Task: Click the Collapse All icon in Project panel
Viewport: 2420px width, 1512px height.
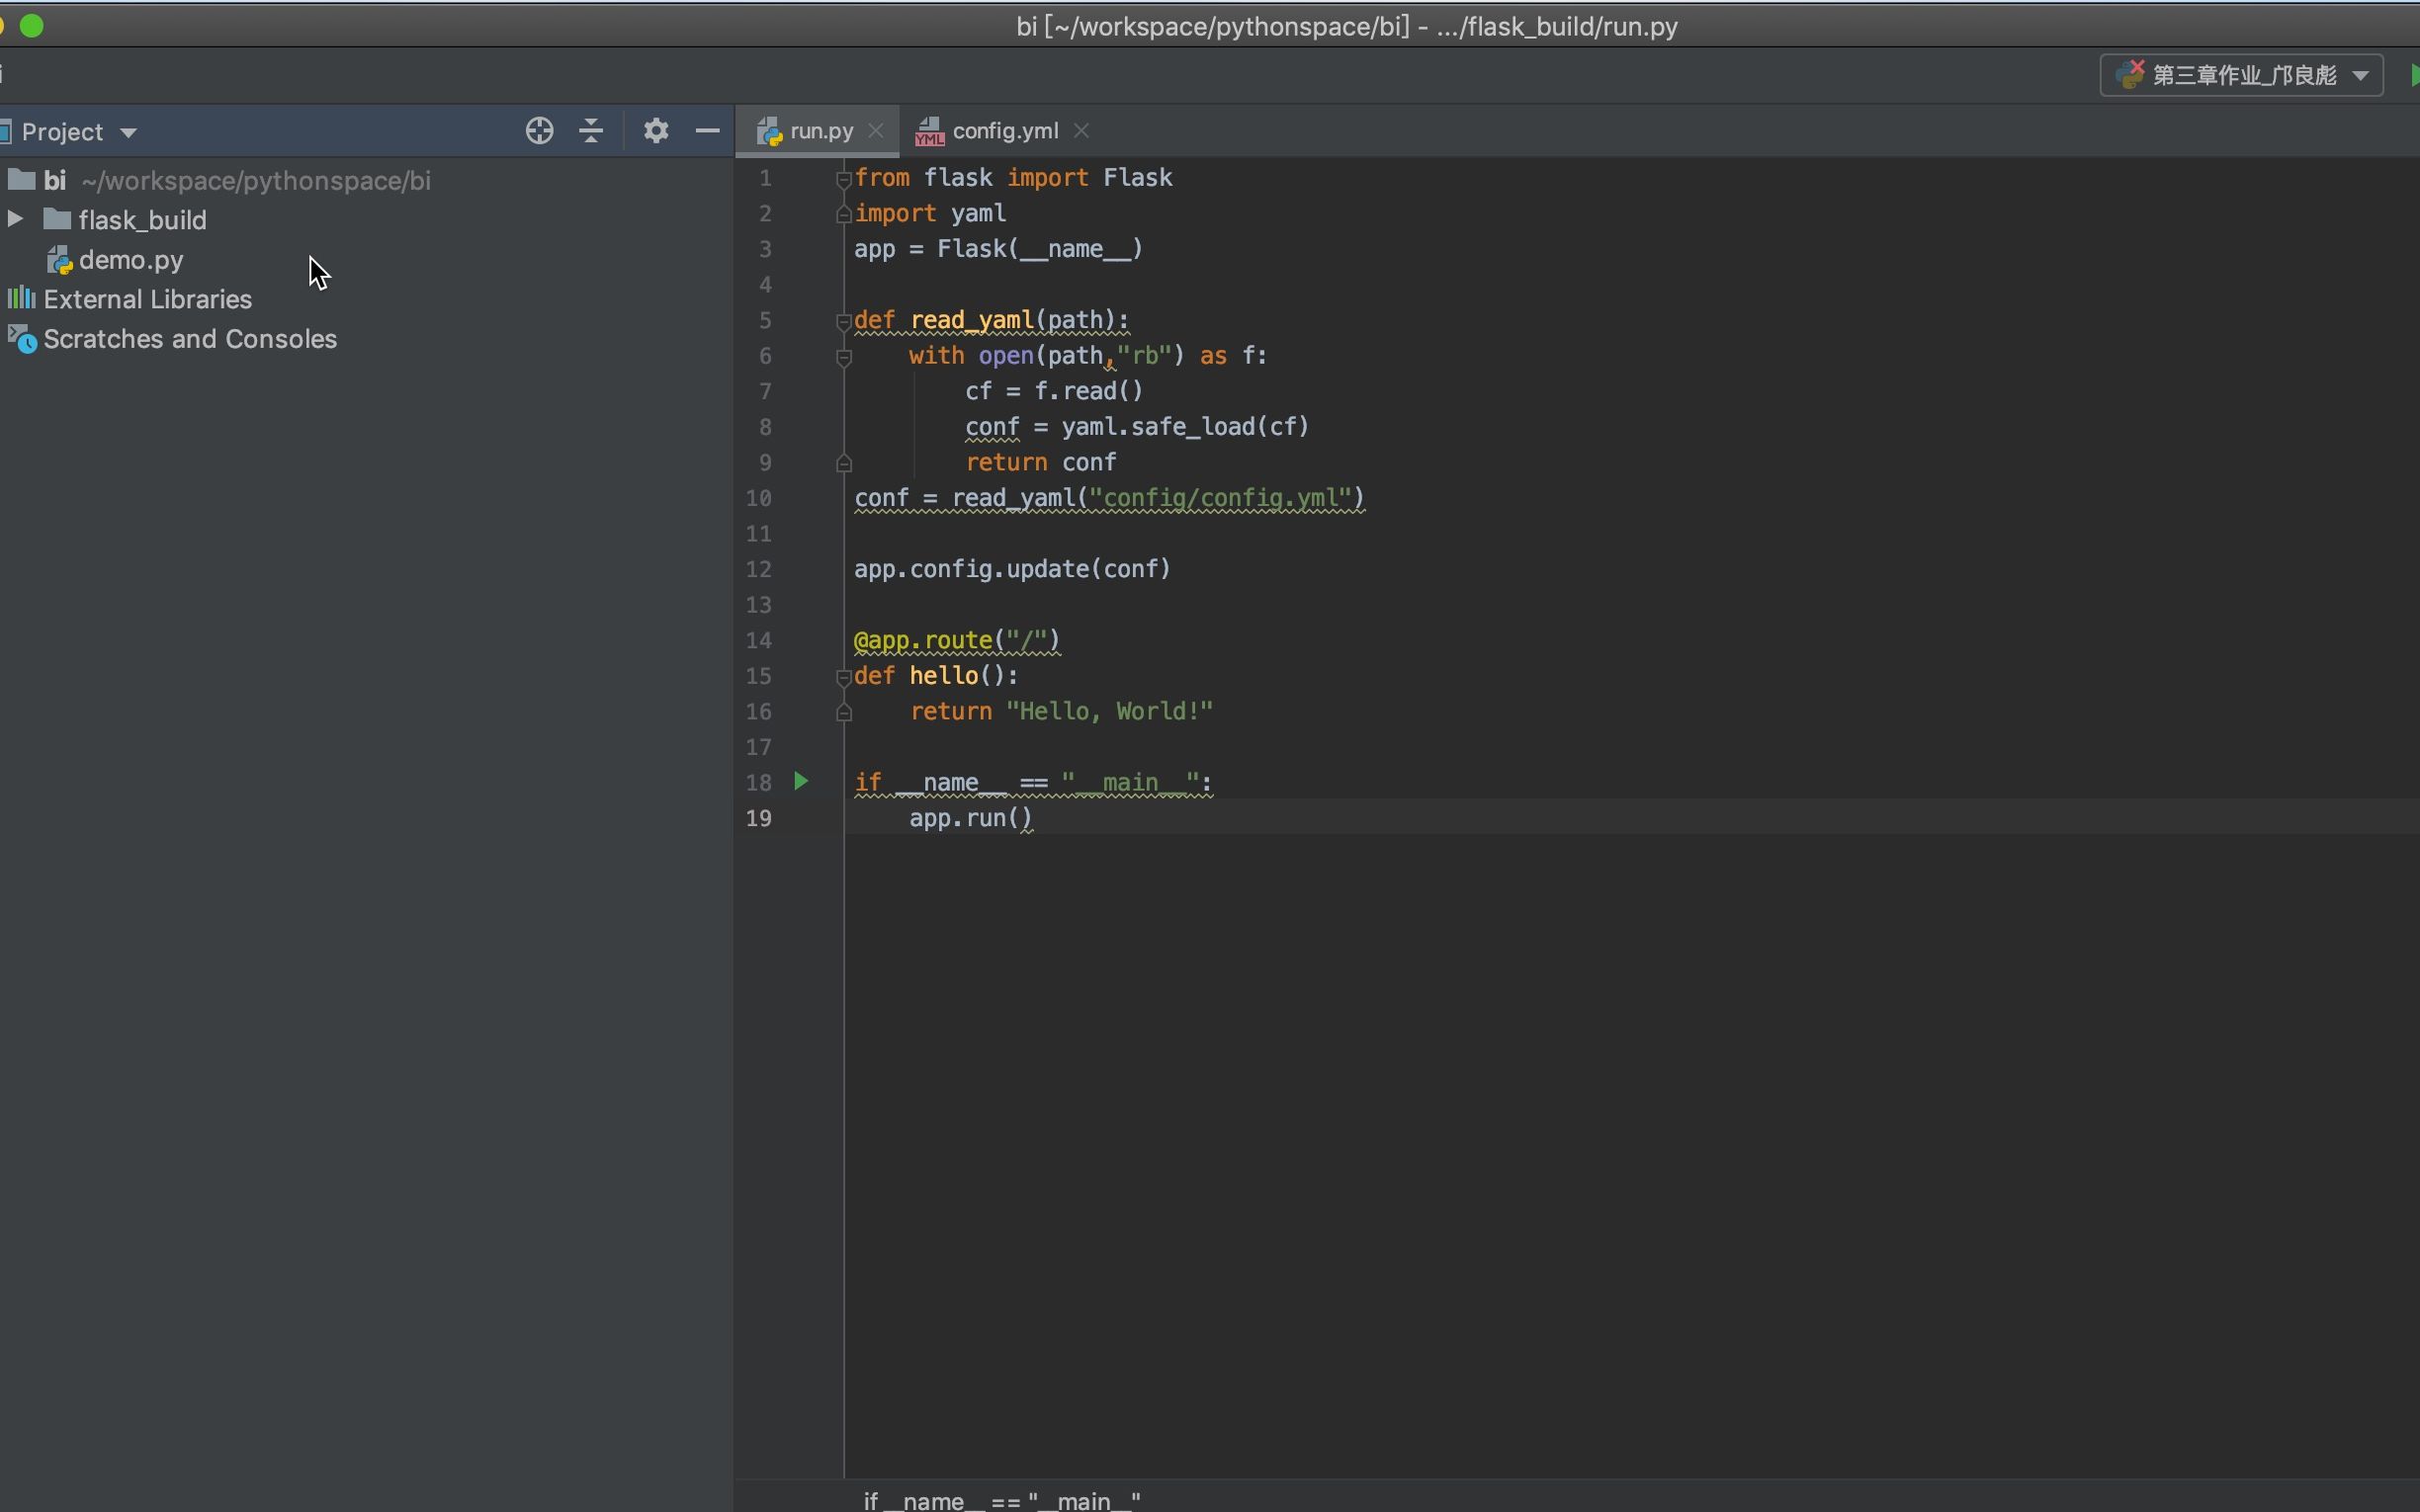Action: click(x=591, y=131)
